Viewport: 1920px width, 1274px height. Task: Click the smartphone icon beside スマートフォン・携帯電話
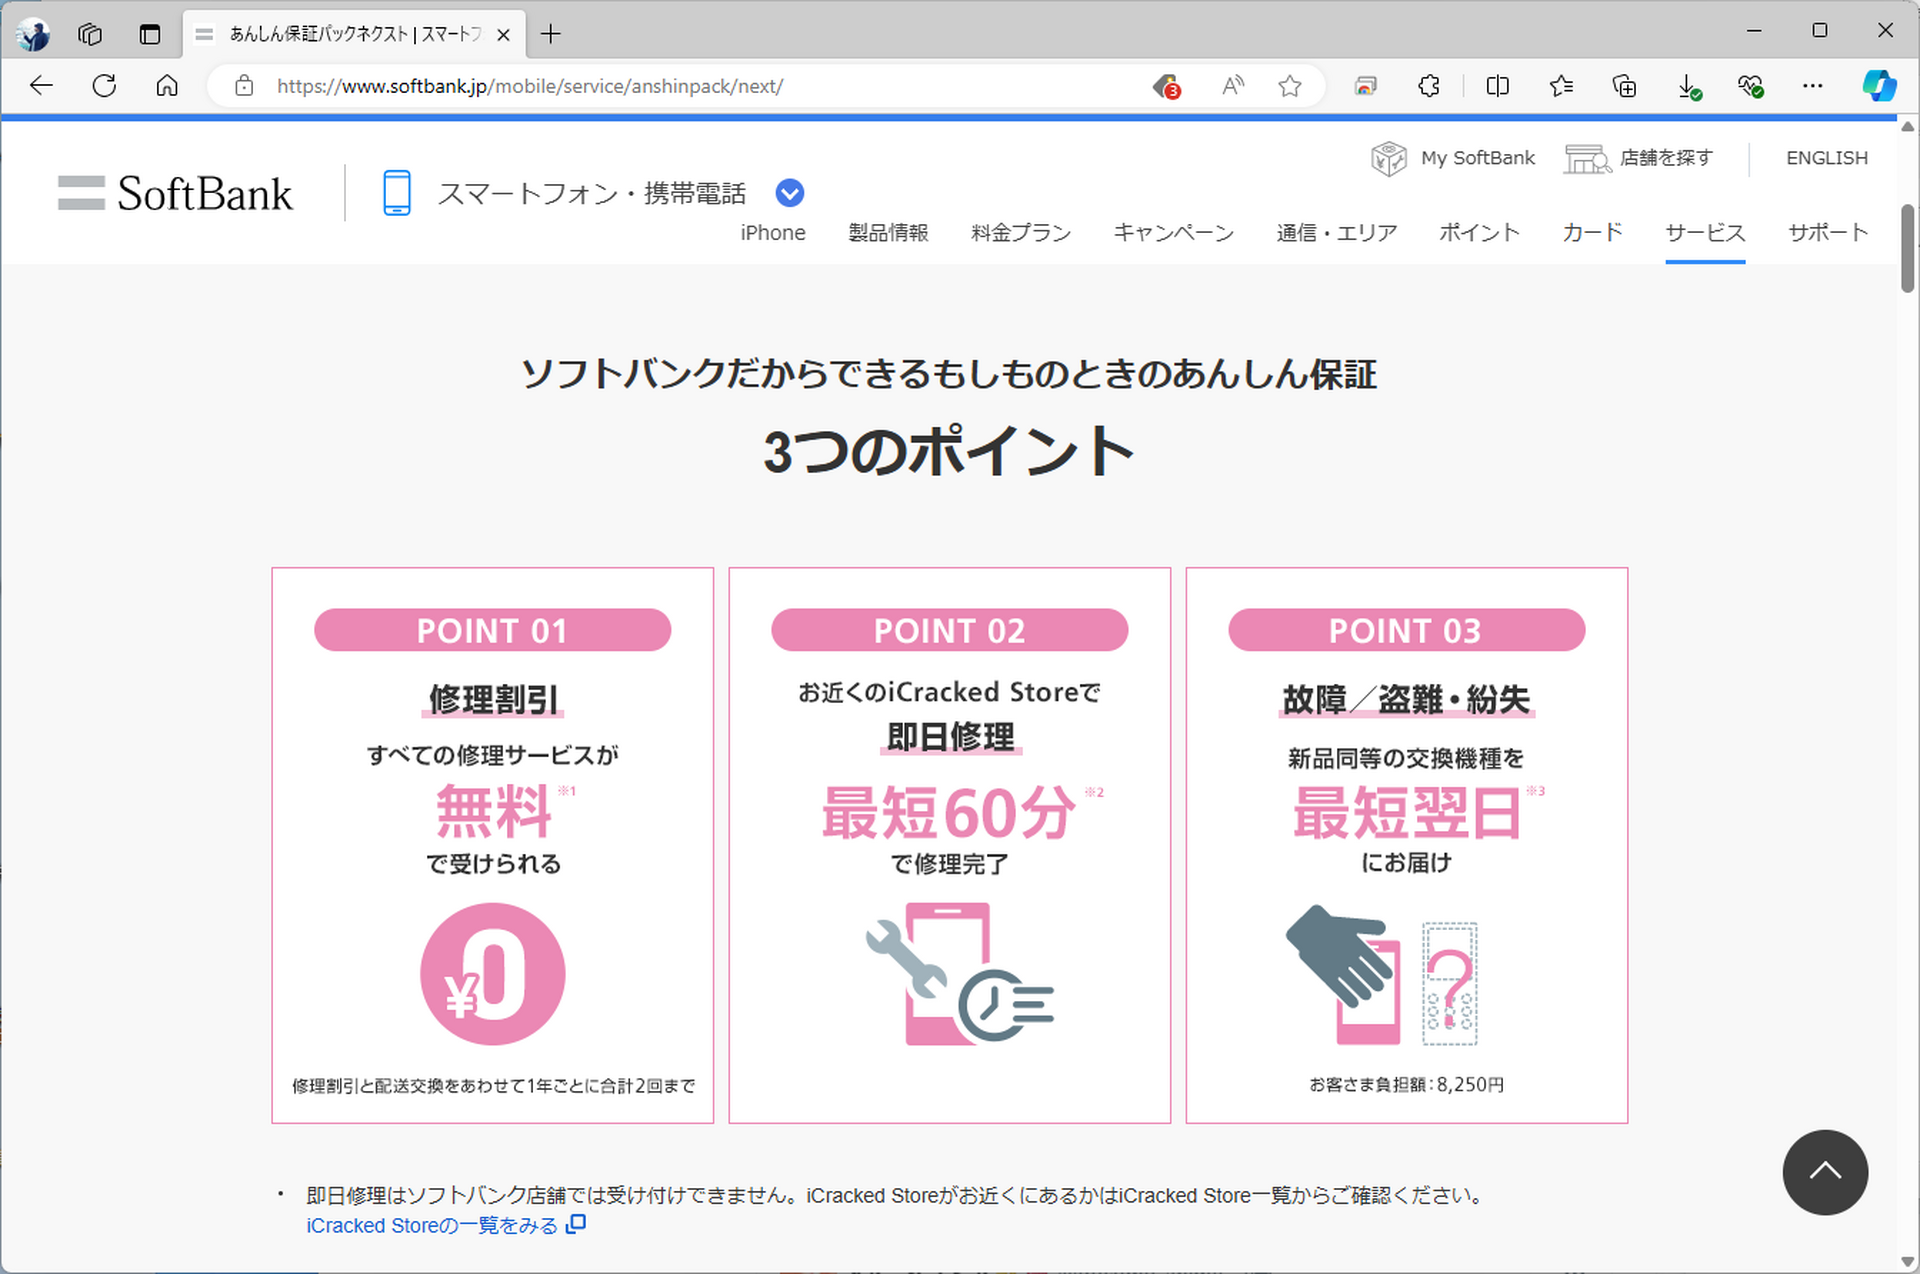[x=397, y=192]
